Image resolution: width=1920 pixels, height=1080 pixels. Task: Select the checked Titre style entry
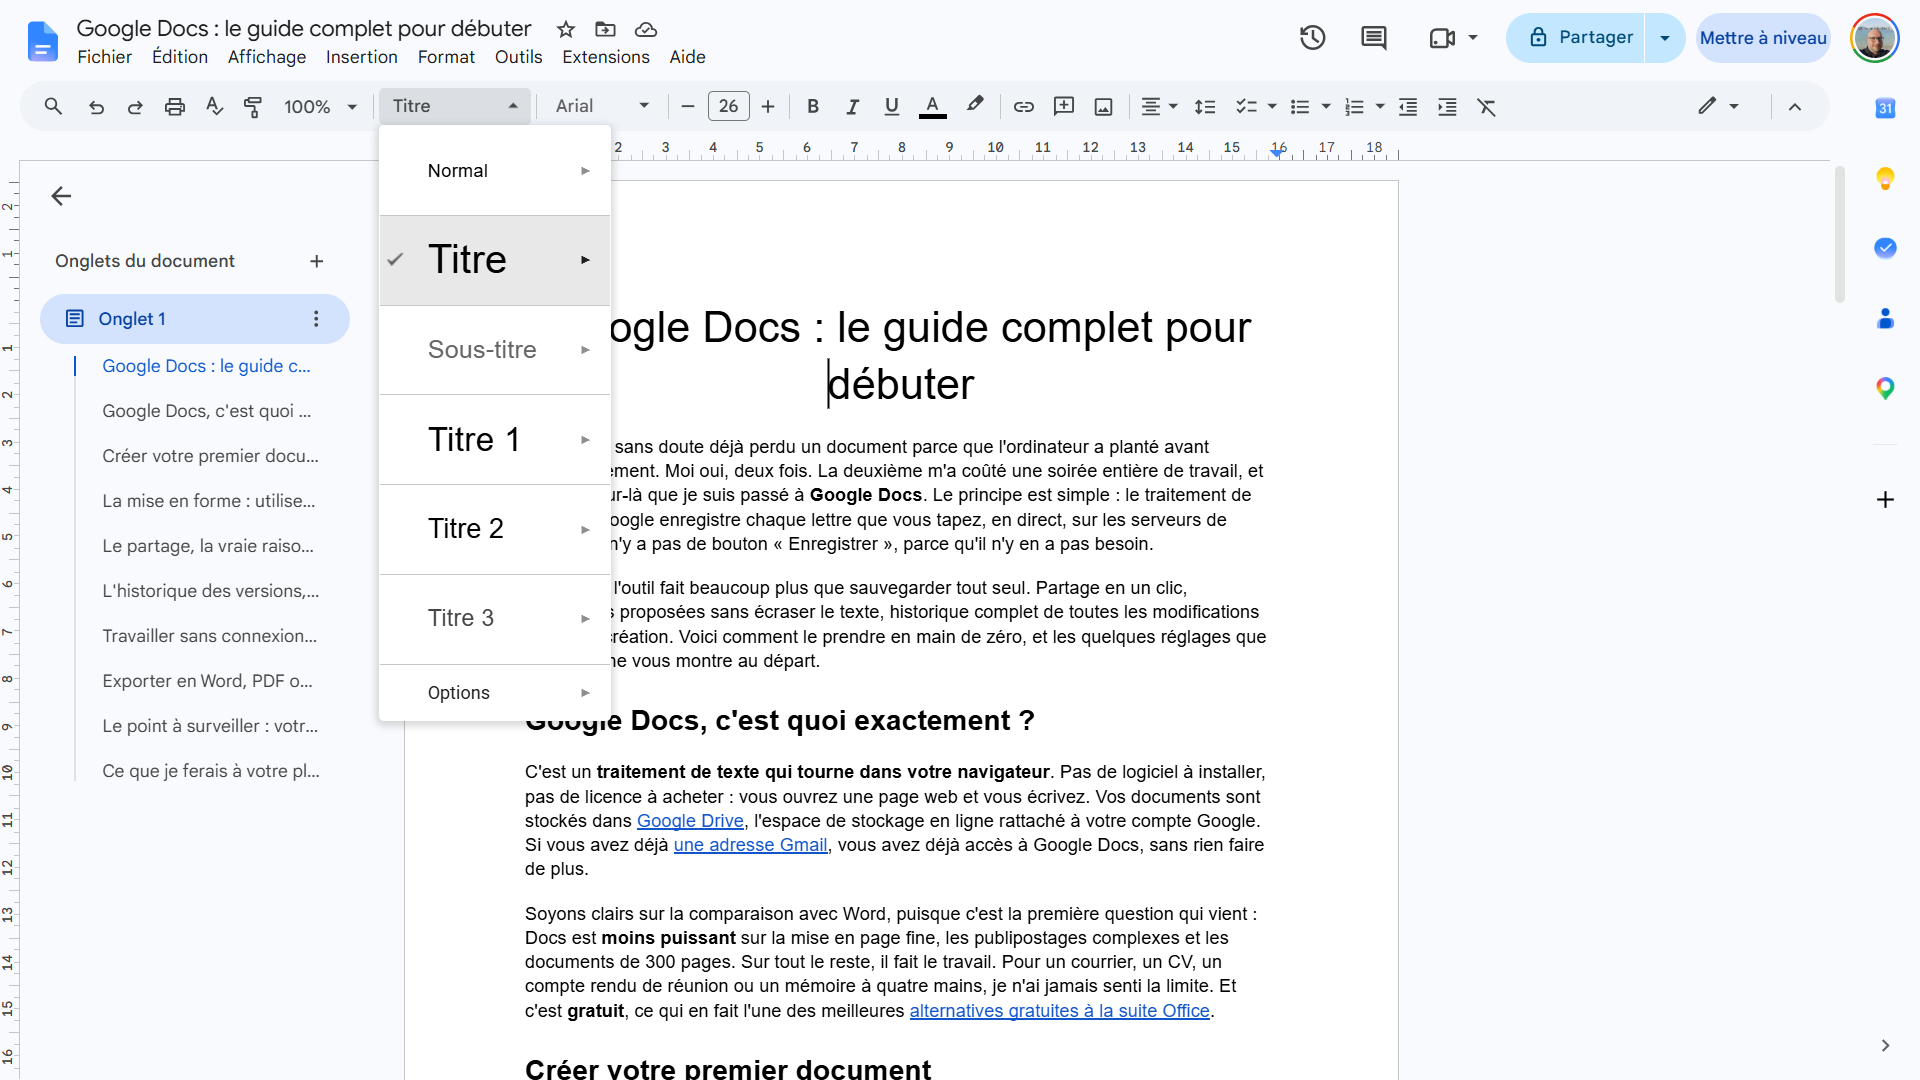pyautogui.click(x=495, y=260)
